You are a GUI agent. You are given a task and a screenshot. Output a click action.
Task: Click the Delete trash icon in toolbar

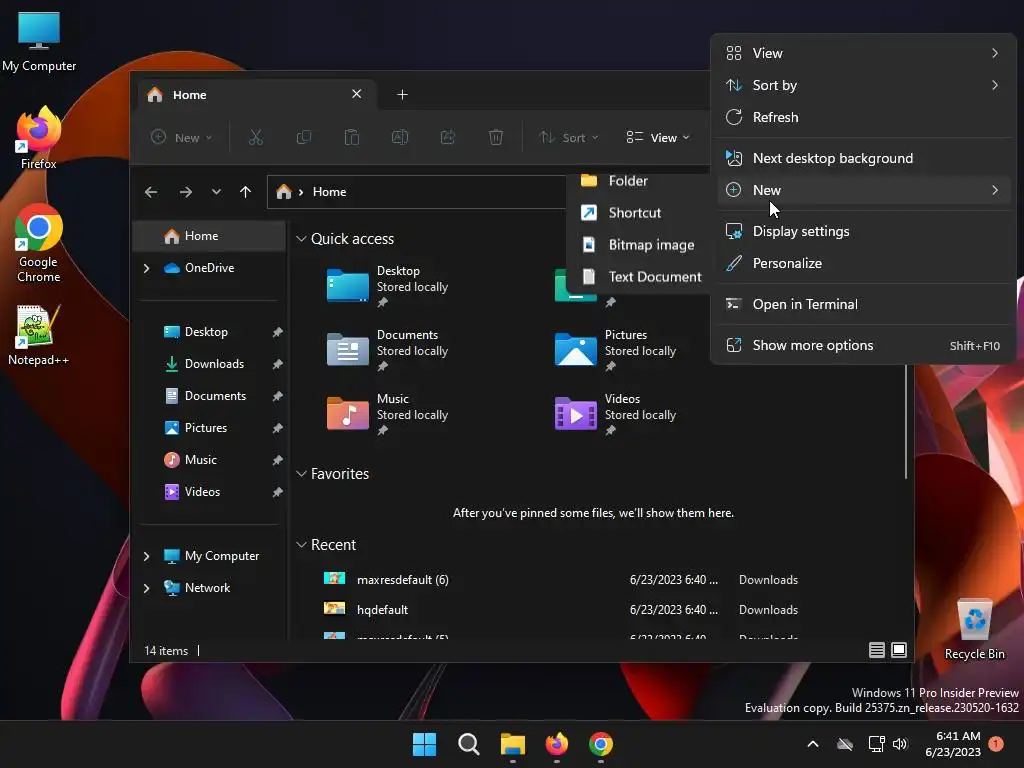coord(496,137)
